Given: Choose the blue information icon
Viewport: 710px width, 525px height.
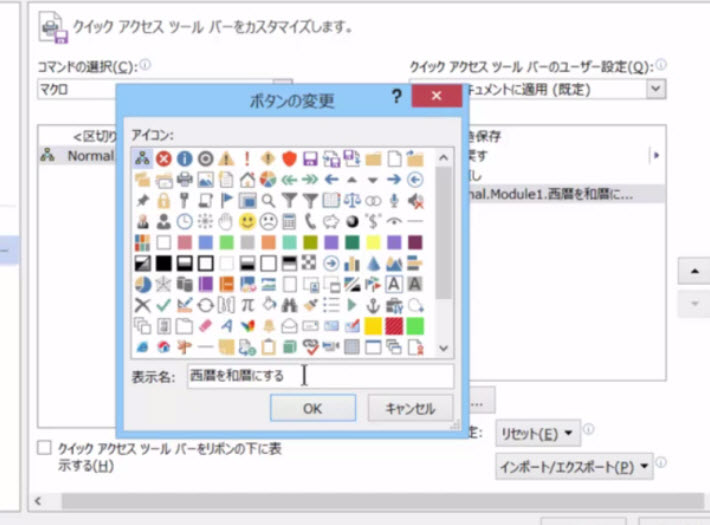Looking at the screenshot, I should pyautogui.click(x=184, y=158).
